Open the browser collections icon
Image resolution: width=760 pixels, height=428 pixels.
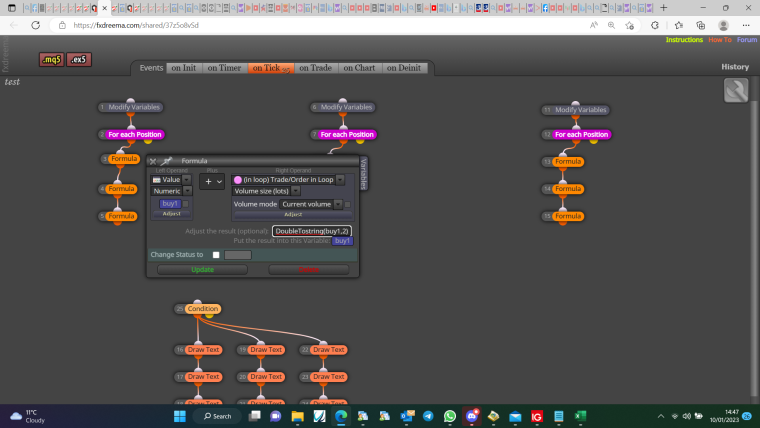700,25
